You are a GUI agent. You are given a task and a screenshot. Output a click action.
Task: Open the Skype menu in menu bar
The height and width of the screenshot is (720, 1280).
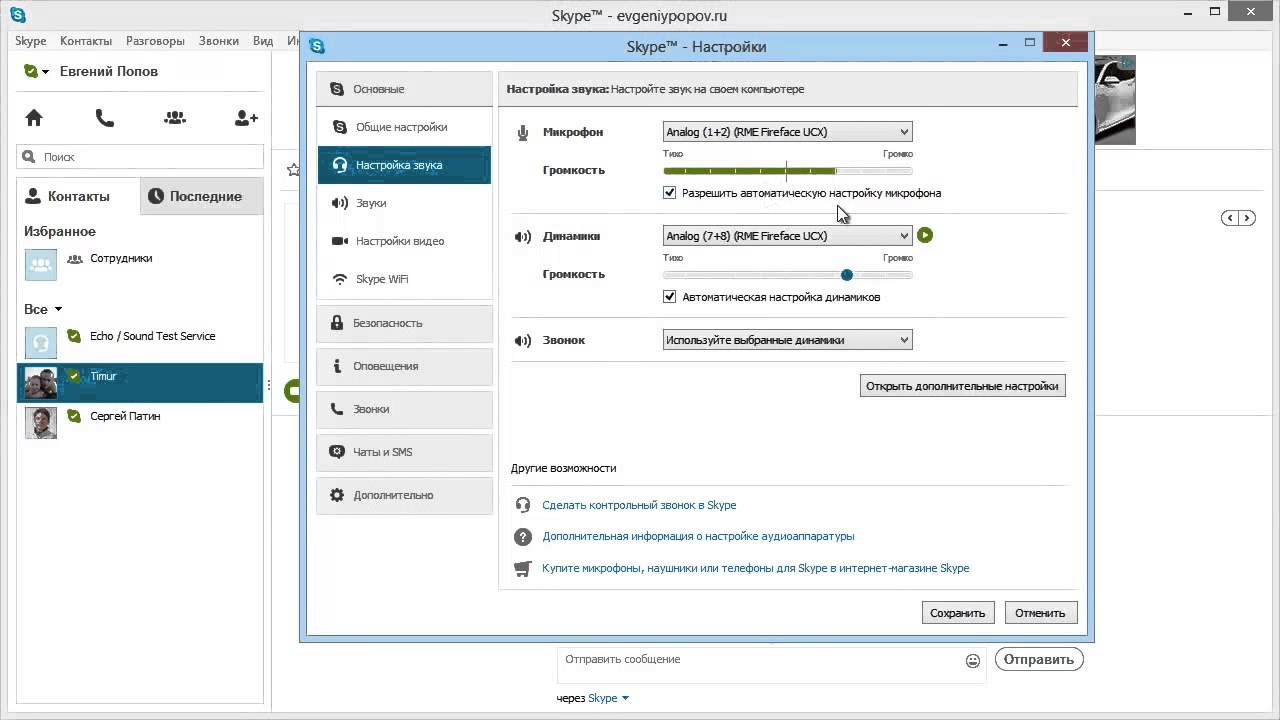pyautogui.click(x=31, y=41)
